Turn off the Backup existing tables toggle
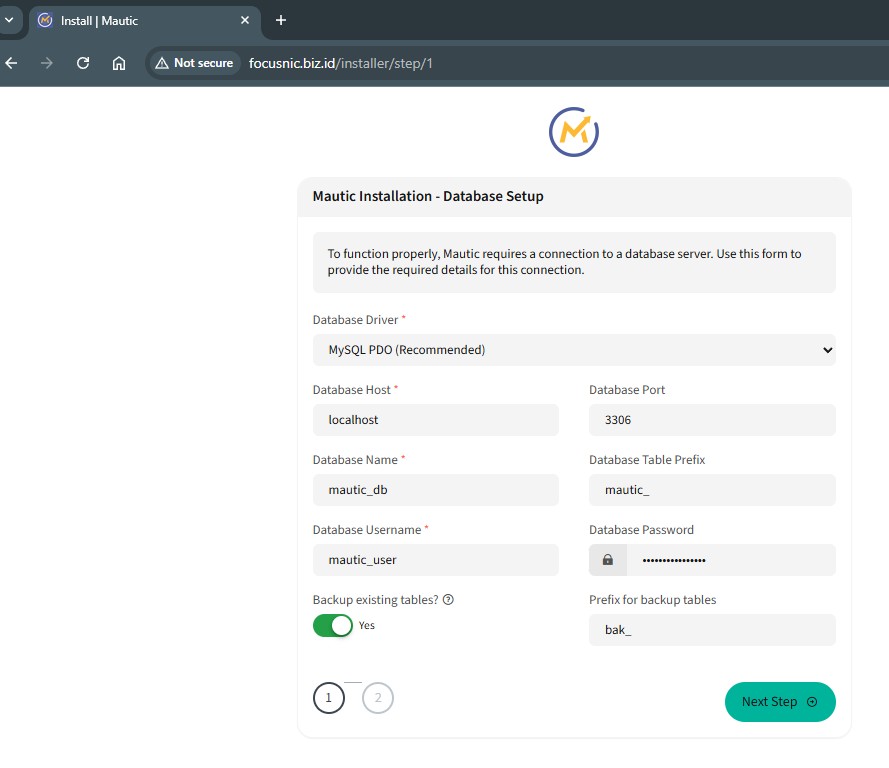889x768 pixels. pyautogui.click(x=333, y=625)
